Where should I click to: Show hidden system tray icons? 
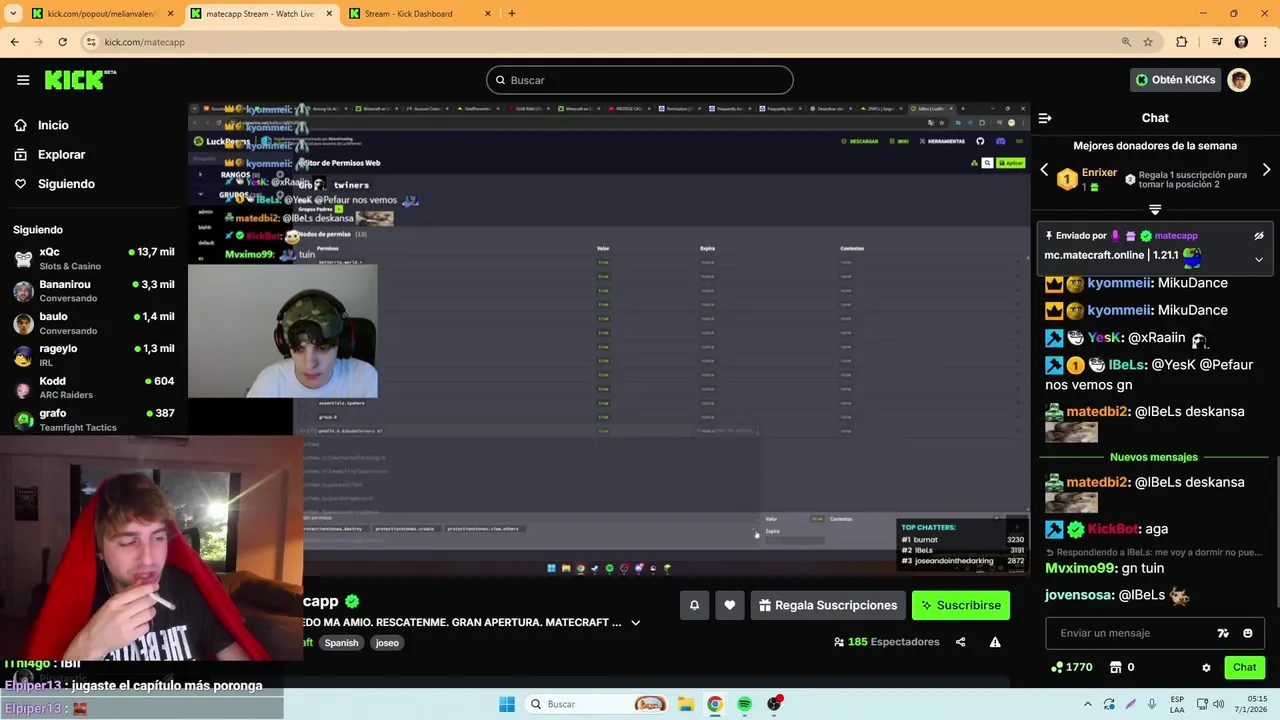point(1089,704)
